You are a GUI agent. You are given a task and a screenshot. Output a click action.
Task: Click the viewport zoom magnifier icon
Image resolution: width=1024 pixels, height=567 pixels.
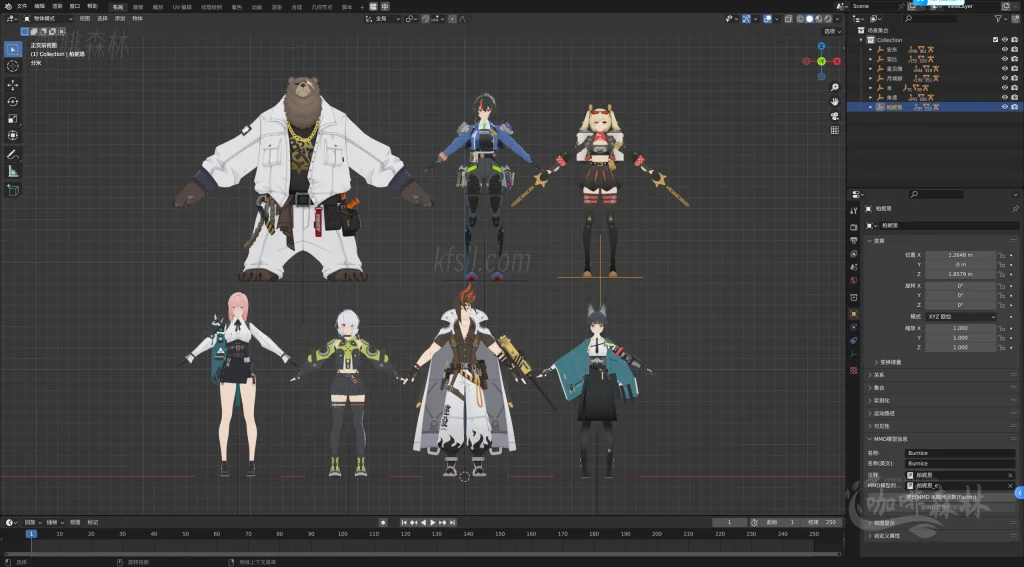[835, 87]
